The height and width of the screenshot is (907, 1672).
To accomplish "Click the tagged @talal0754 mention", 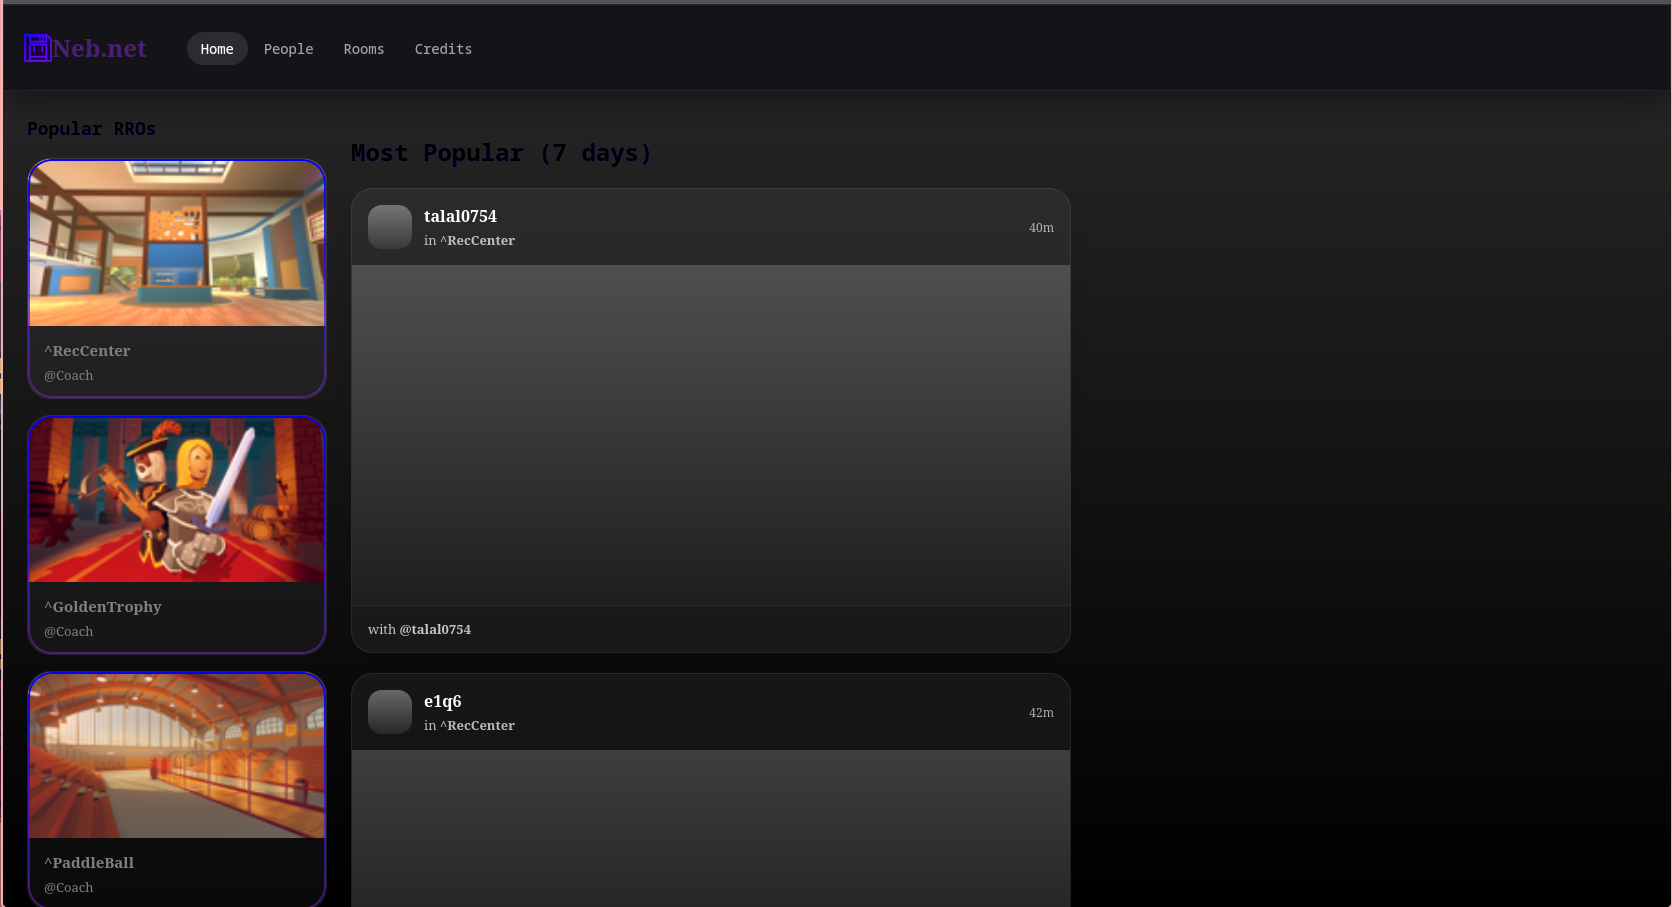I will [435, 630].
